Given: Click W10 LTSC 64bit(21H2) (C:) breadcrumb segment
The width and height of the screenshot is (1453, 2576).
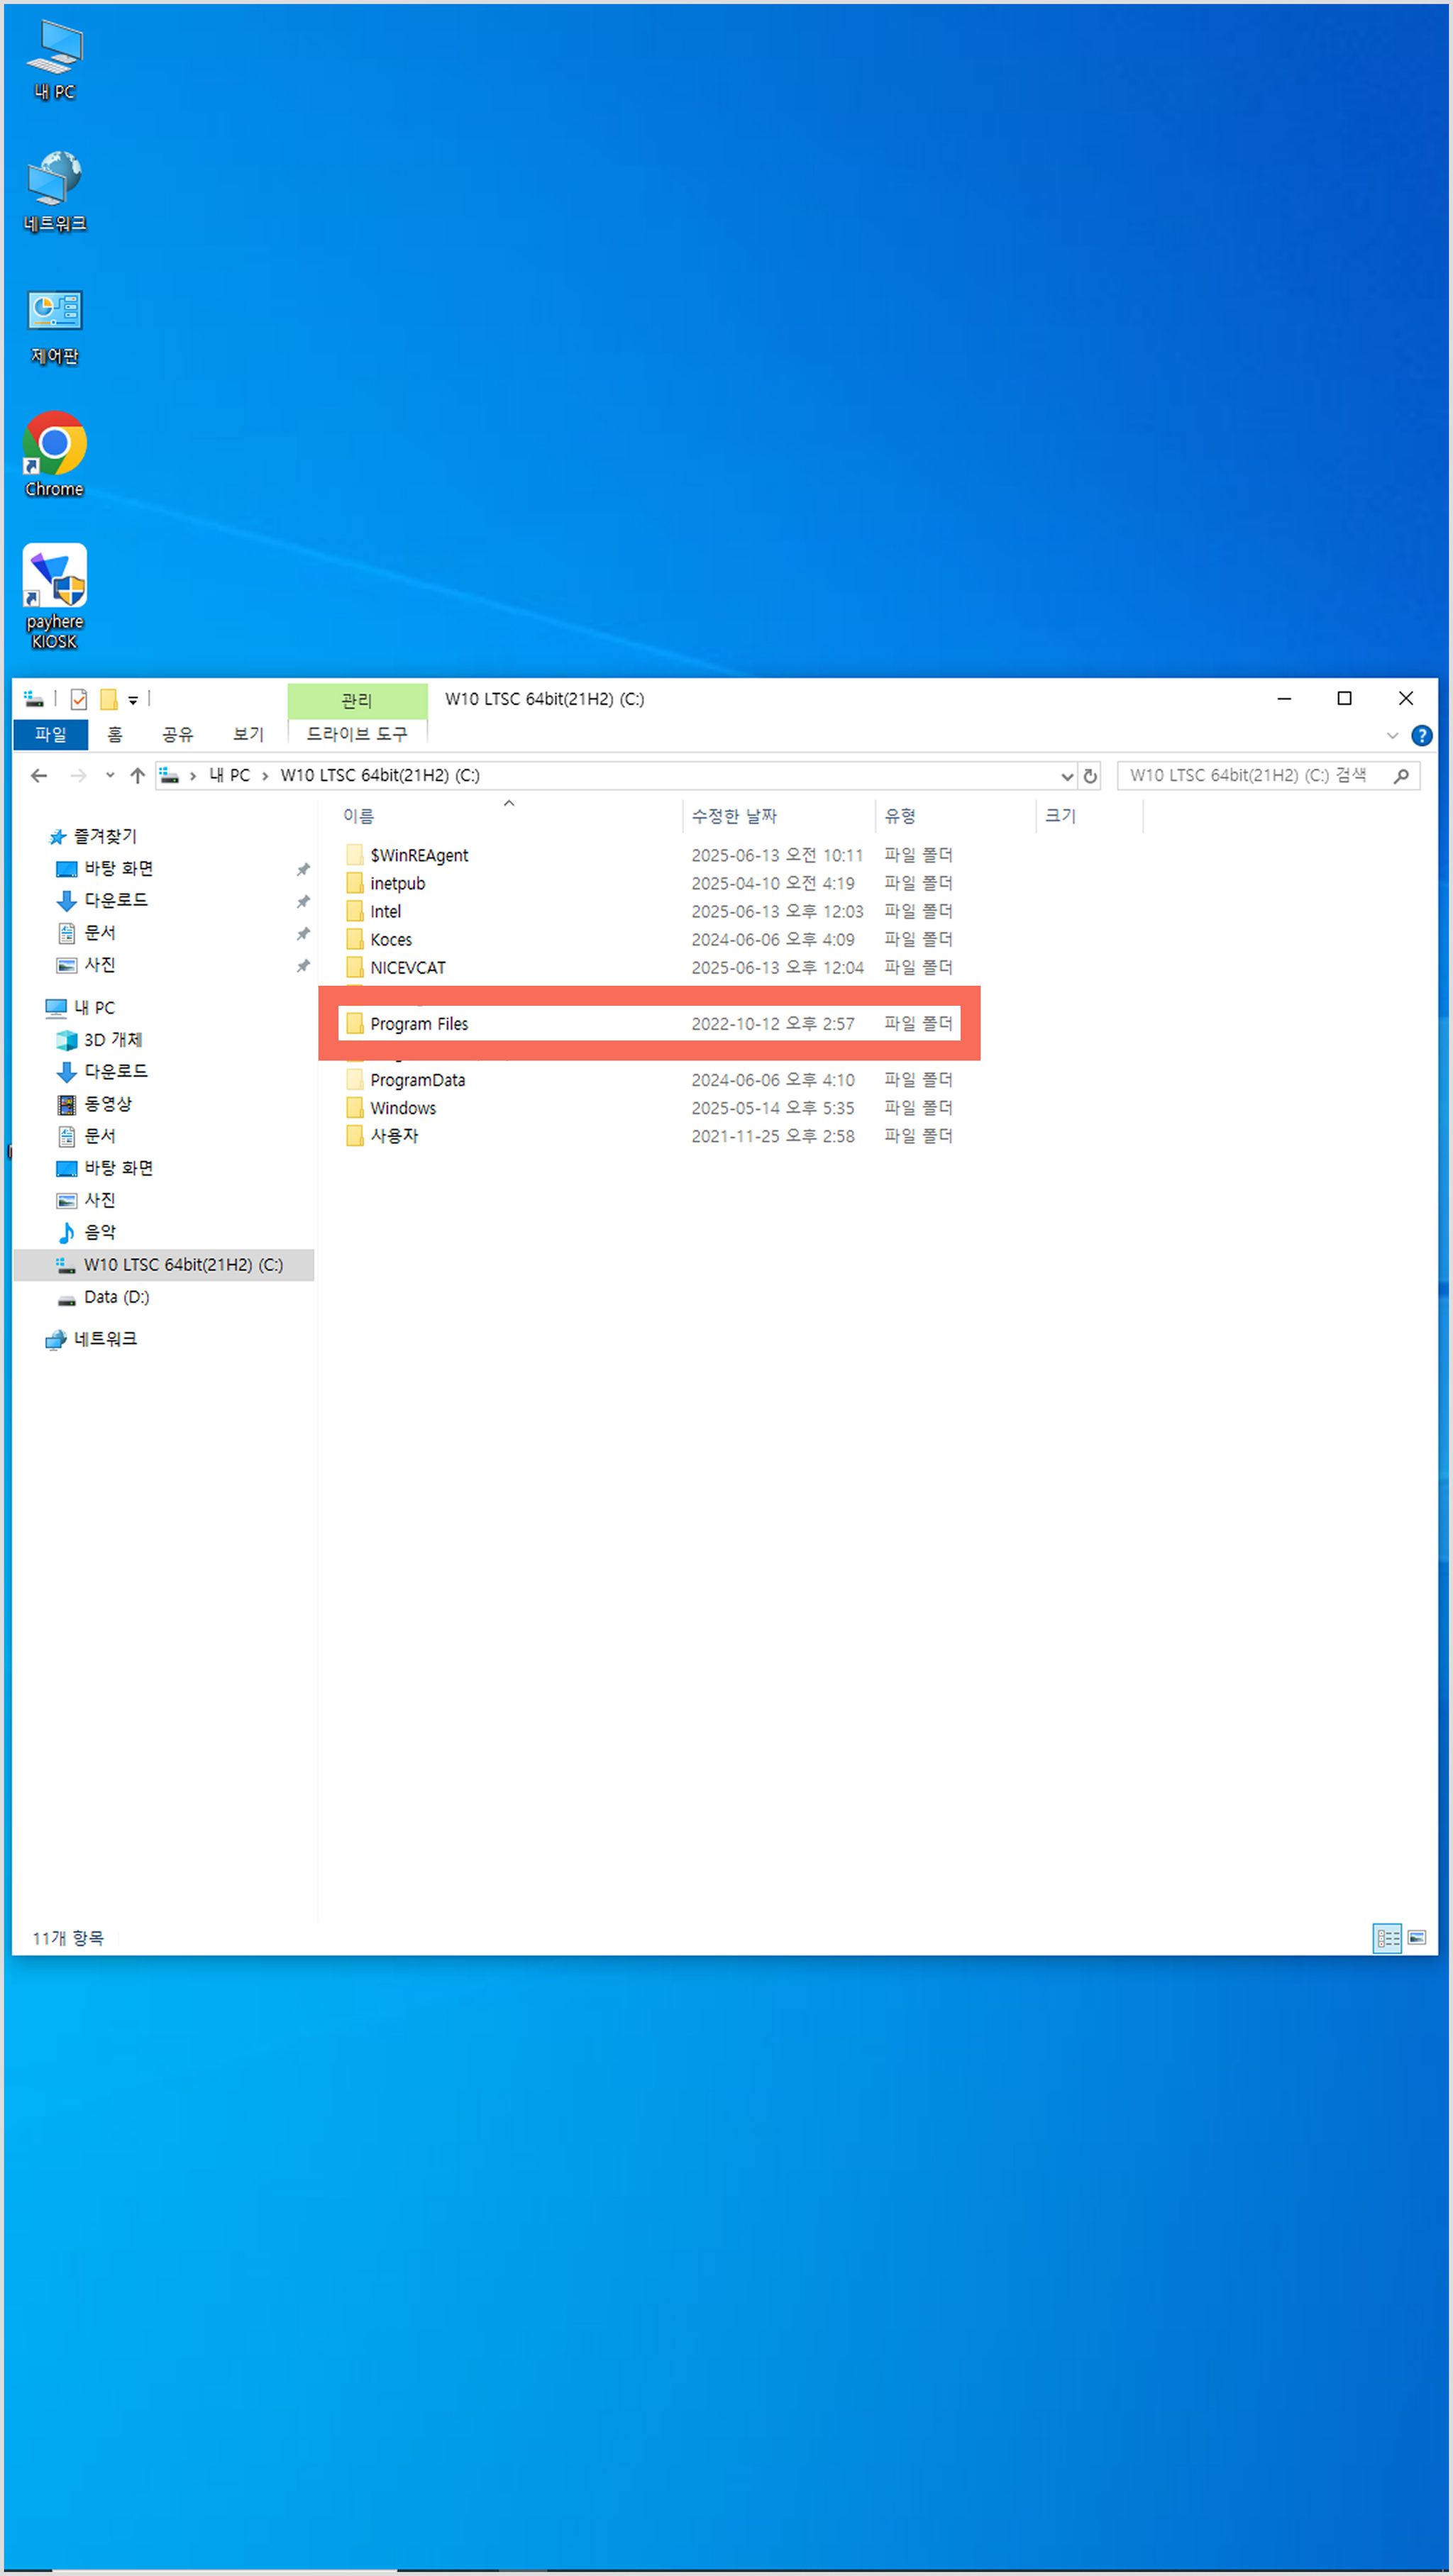Looking at the screenshot, I should point(380,775).
